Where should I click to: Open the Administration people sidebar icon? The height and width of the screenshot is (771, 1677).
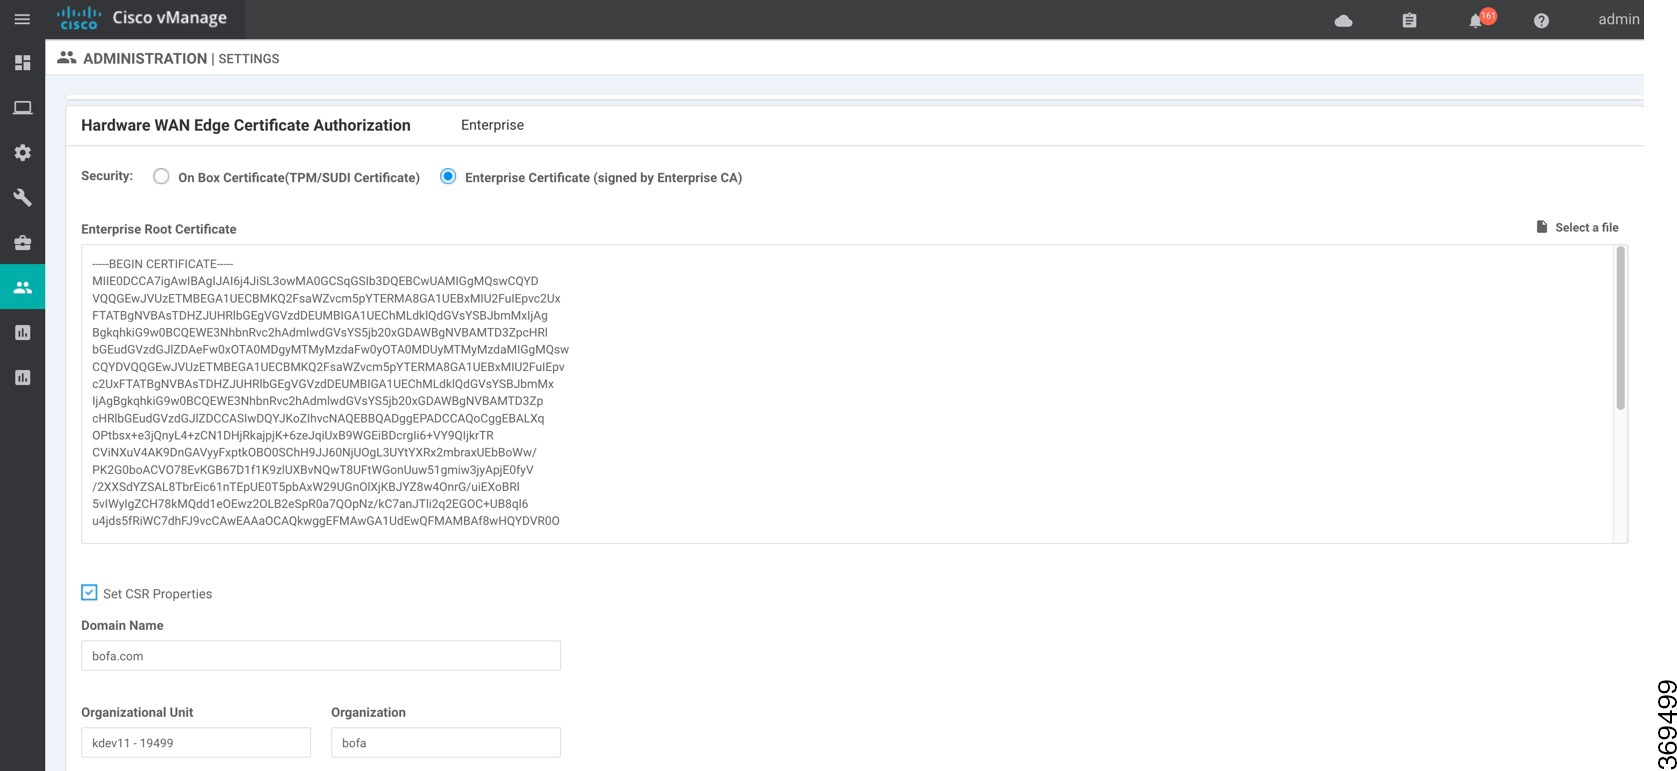point(22,288)
